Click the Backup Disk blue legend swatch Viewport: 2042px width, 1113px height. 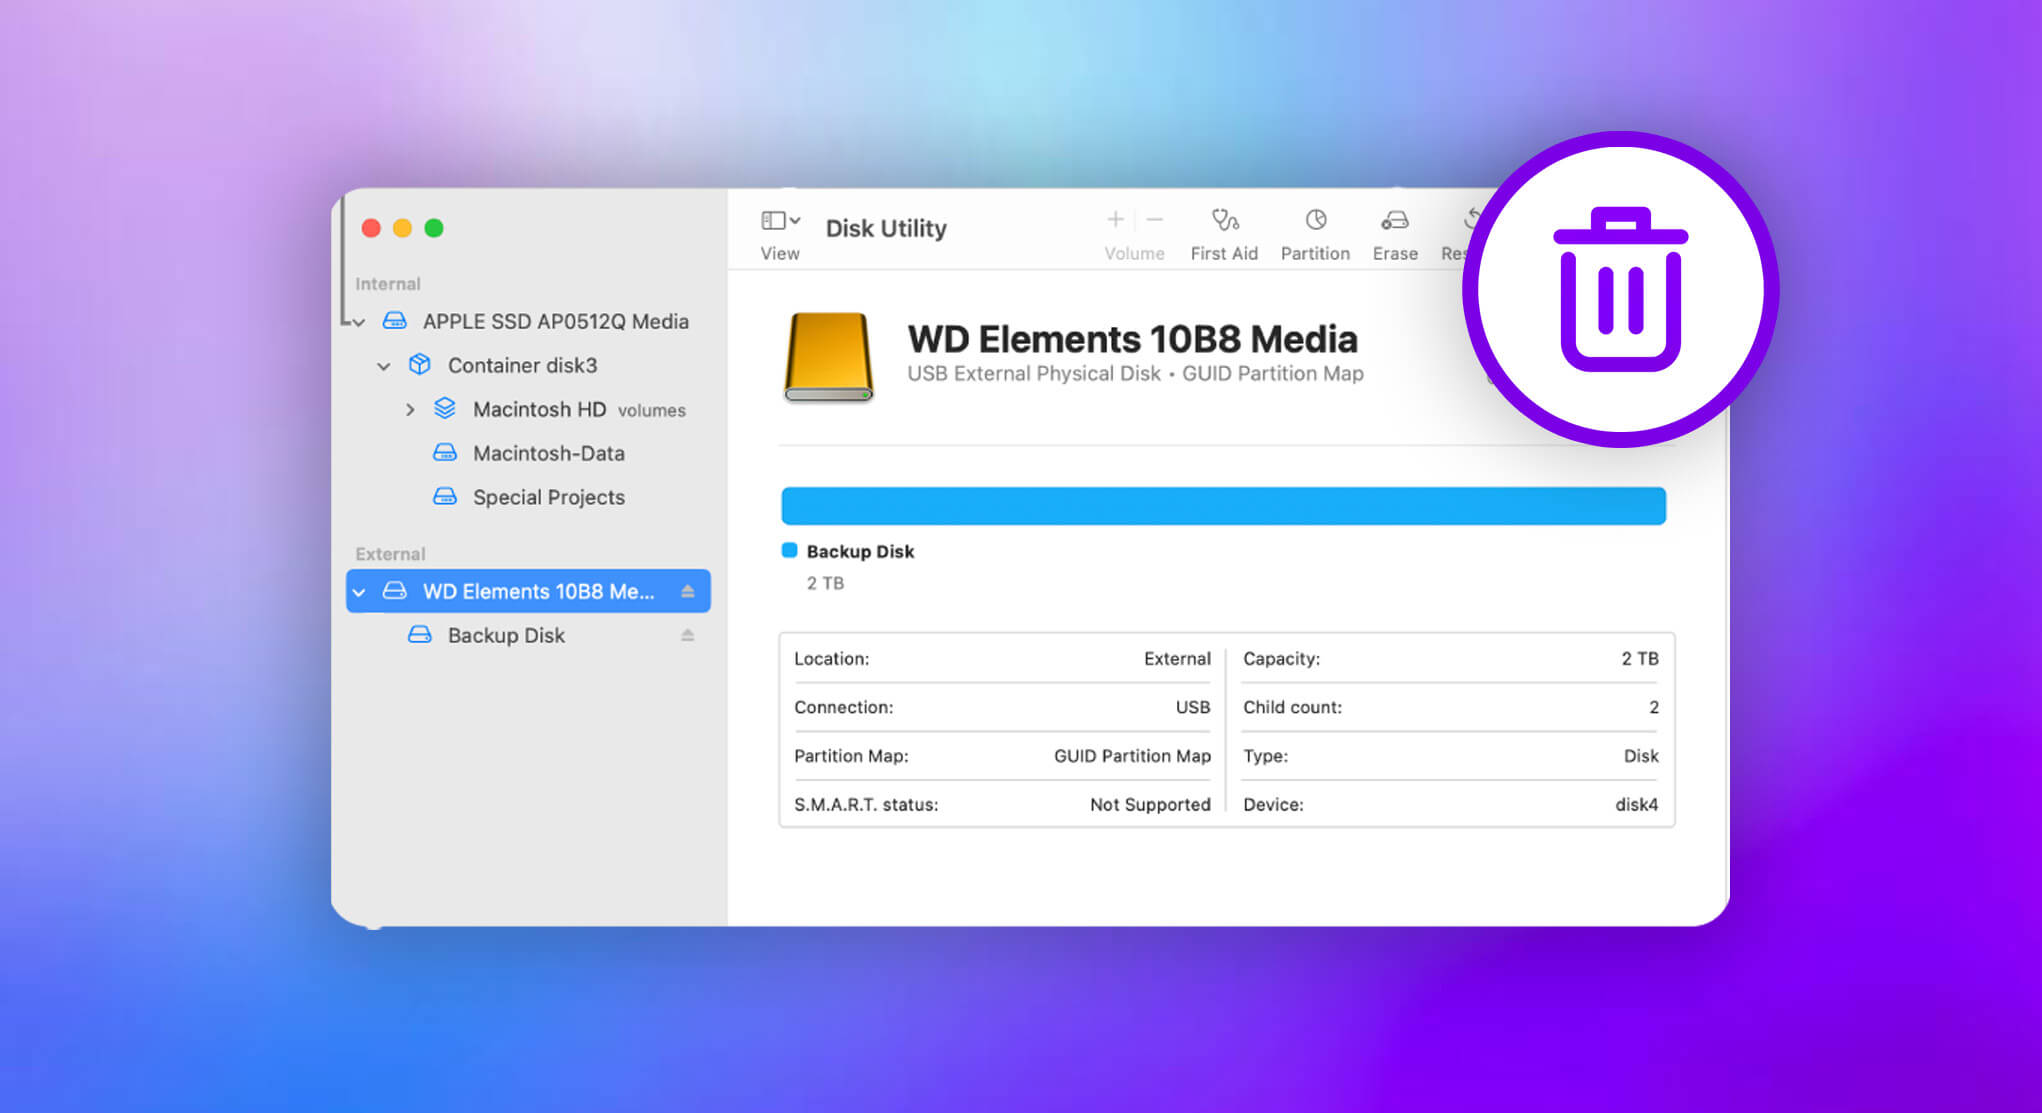[x=789, y=550]
